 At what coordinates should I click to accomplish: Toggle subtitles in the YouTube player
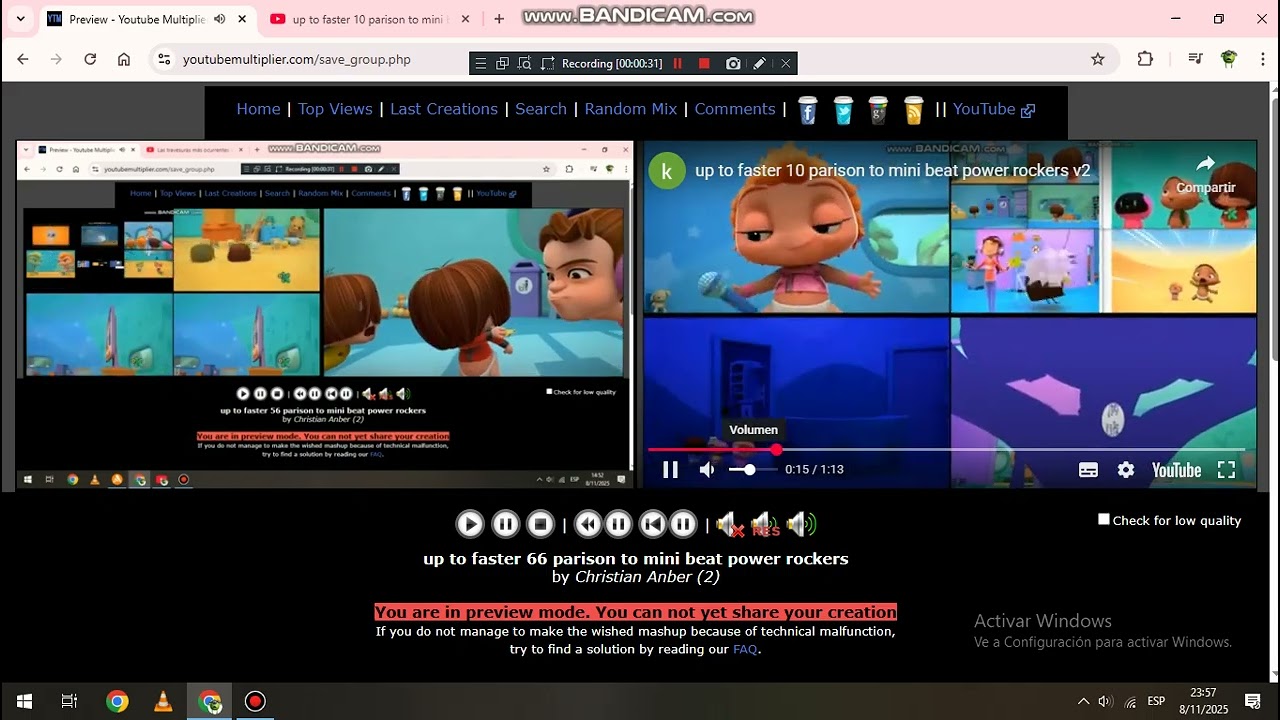(x=1089, y=470)
